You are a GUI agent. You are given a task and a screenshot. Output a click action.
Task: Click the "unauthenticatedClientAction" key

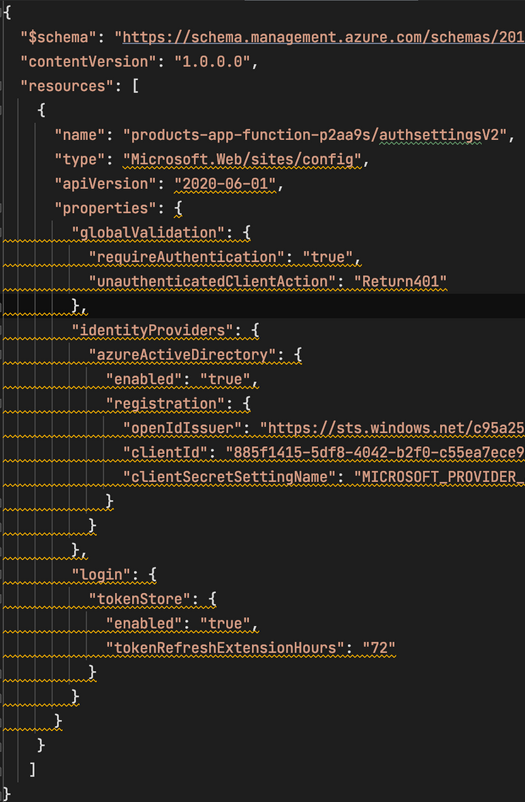(x=212, y=281)
